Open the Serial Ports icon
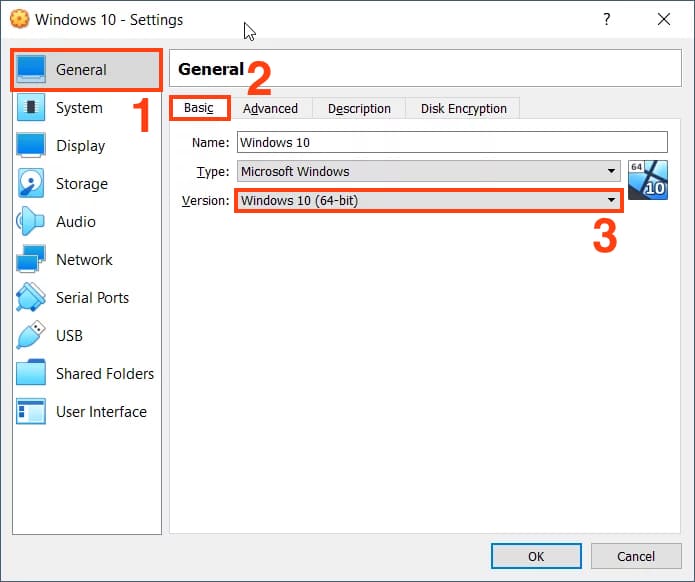Image resolution: width=695 pixels, height=582 pixels. [32, 298]
